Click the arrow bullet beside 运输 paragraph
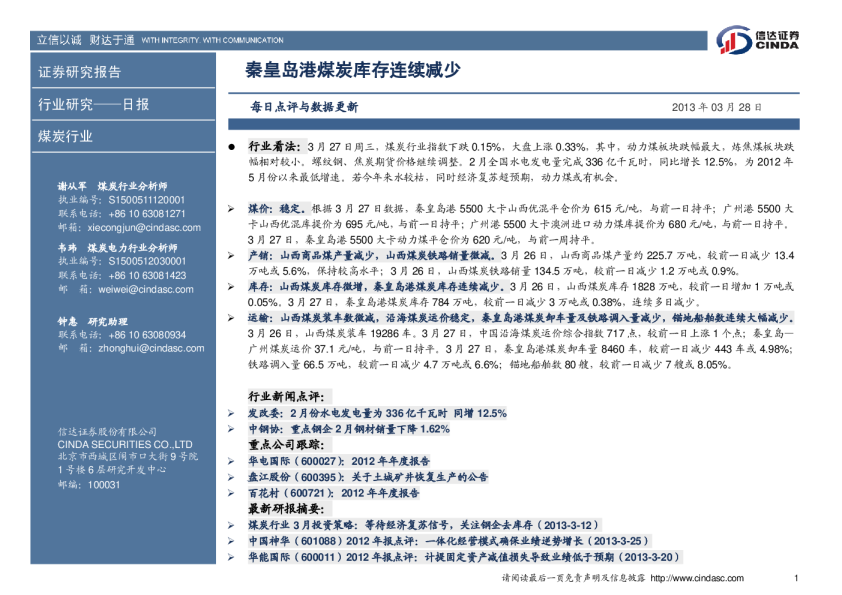This screenshot has height=595, width=842. pos(232,316)
